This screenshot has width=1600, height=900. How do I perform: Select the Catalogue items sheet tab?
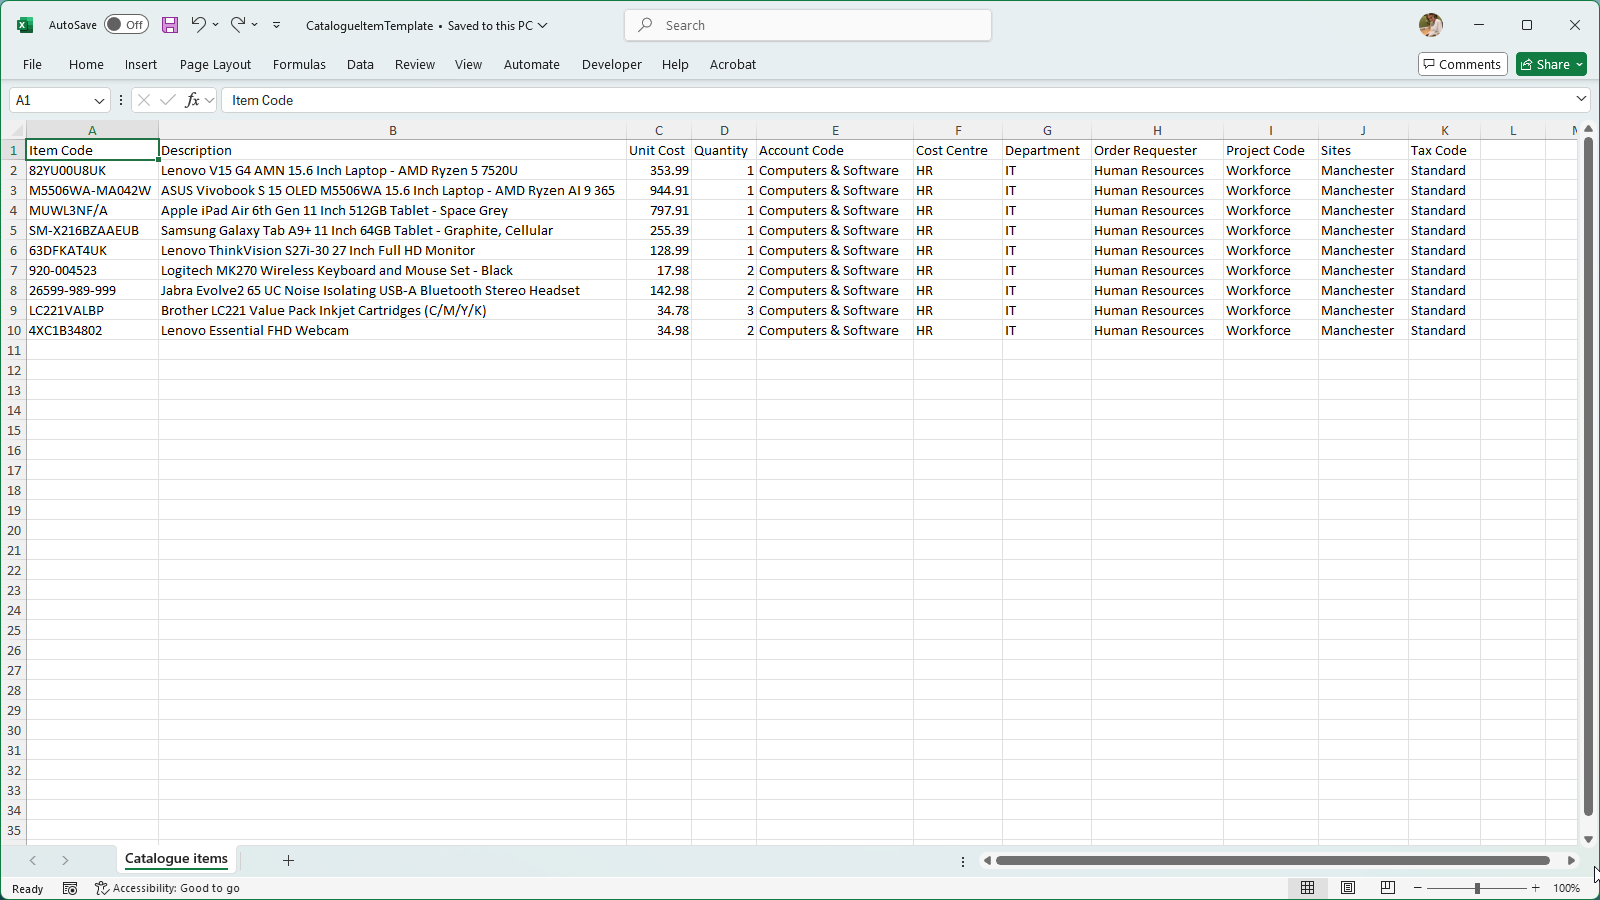[x=176, y=859]
